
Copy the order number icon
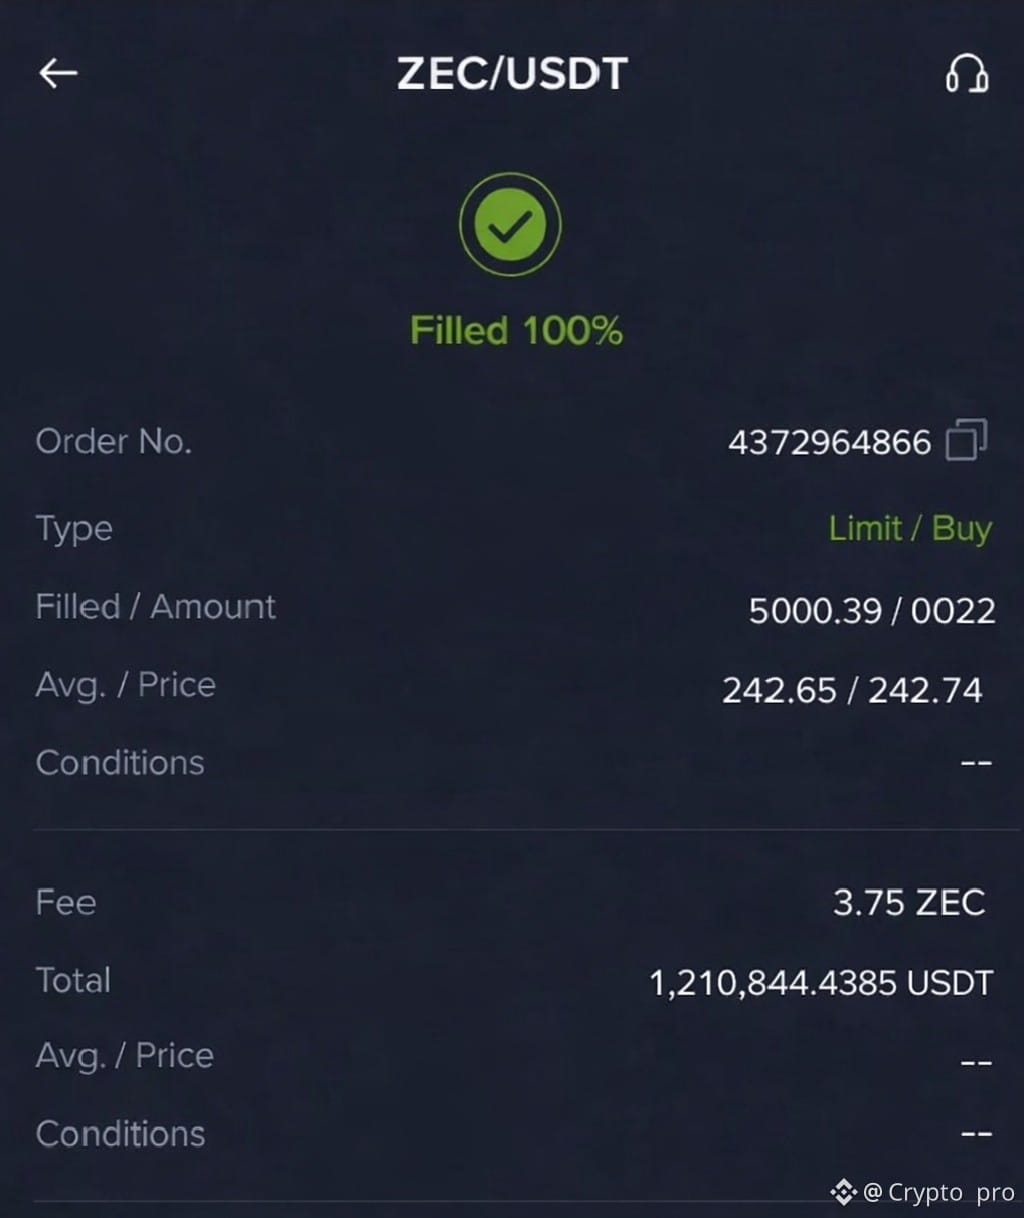[966, 440]
